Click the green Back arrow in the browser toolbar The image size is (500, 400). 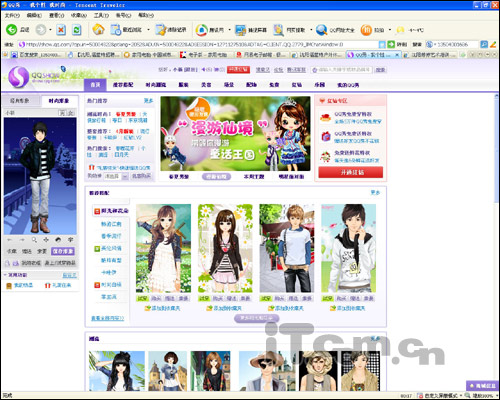pyautogui.click(x=12, y=30)
